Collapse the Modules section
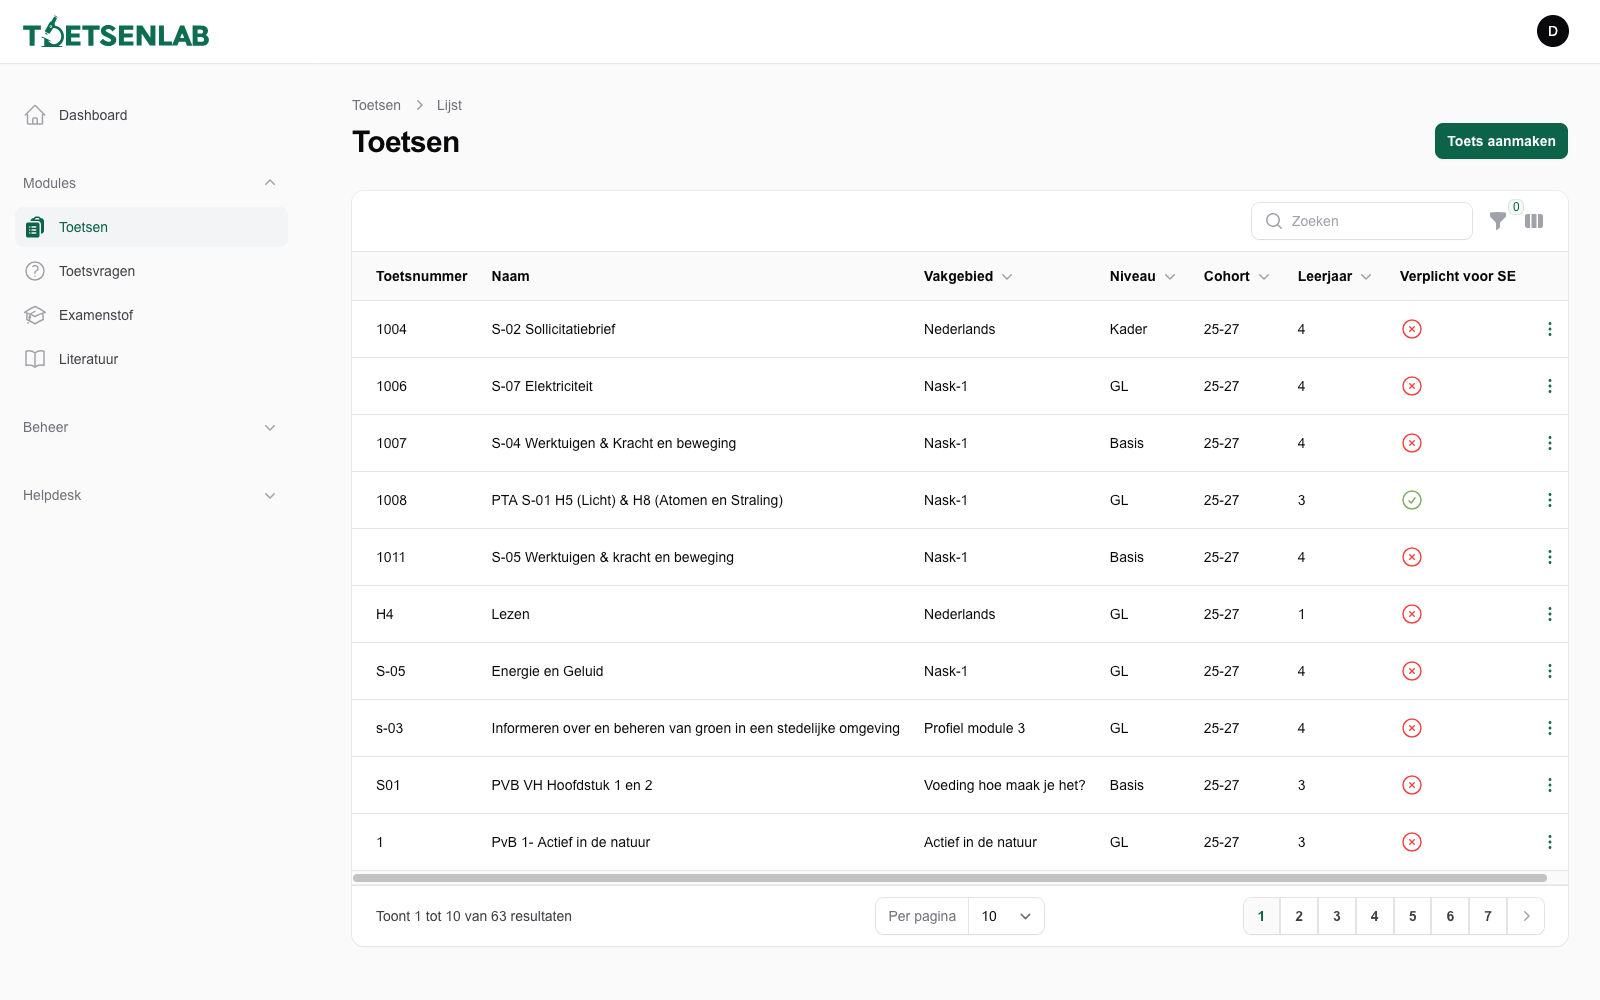Screen dimensions: 1600x1000 tap(269, 182)
